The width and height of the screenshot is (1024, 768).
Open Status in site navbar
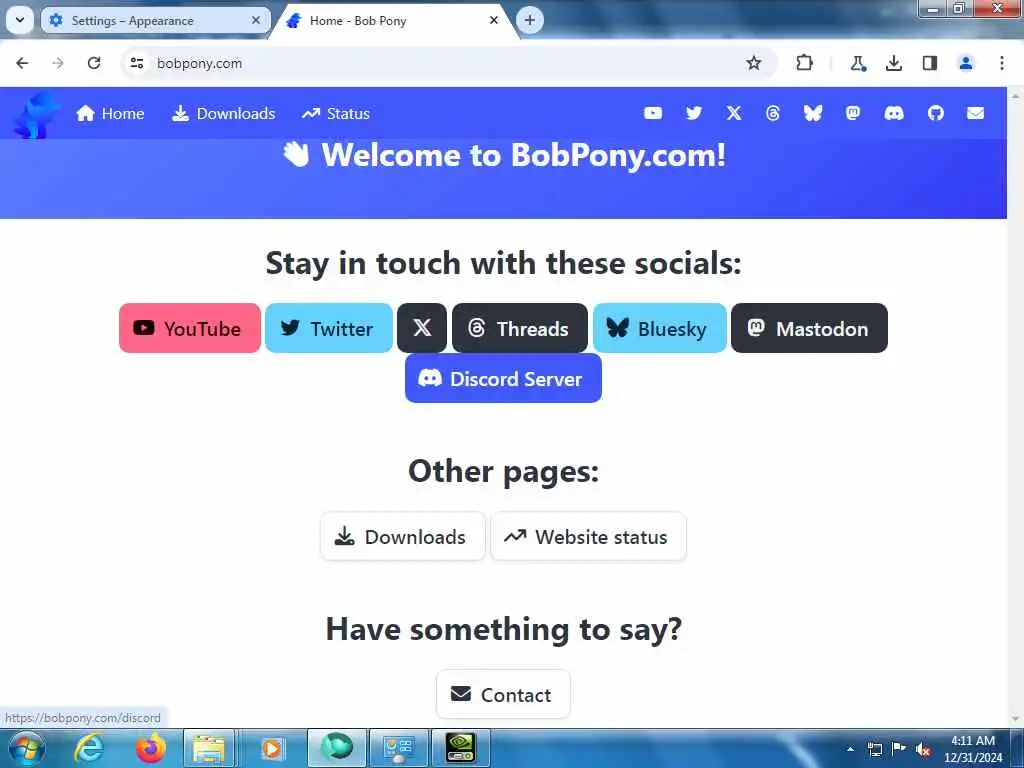(336, 114)
